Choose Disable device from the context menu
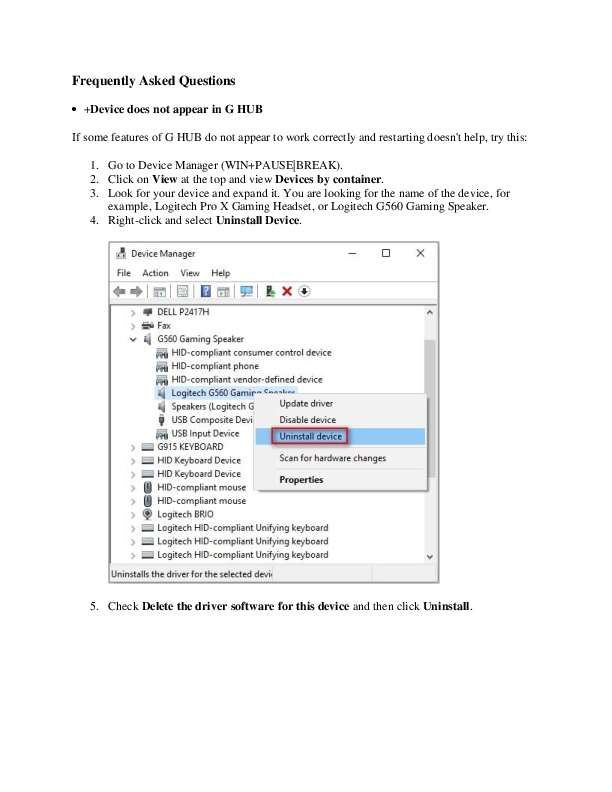The width and height of the screenshot is (612, 792). pyautogui.click(x=340, y=420)
